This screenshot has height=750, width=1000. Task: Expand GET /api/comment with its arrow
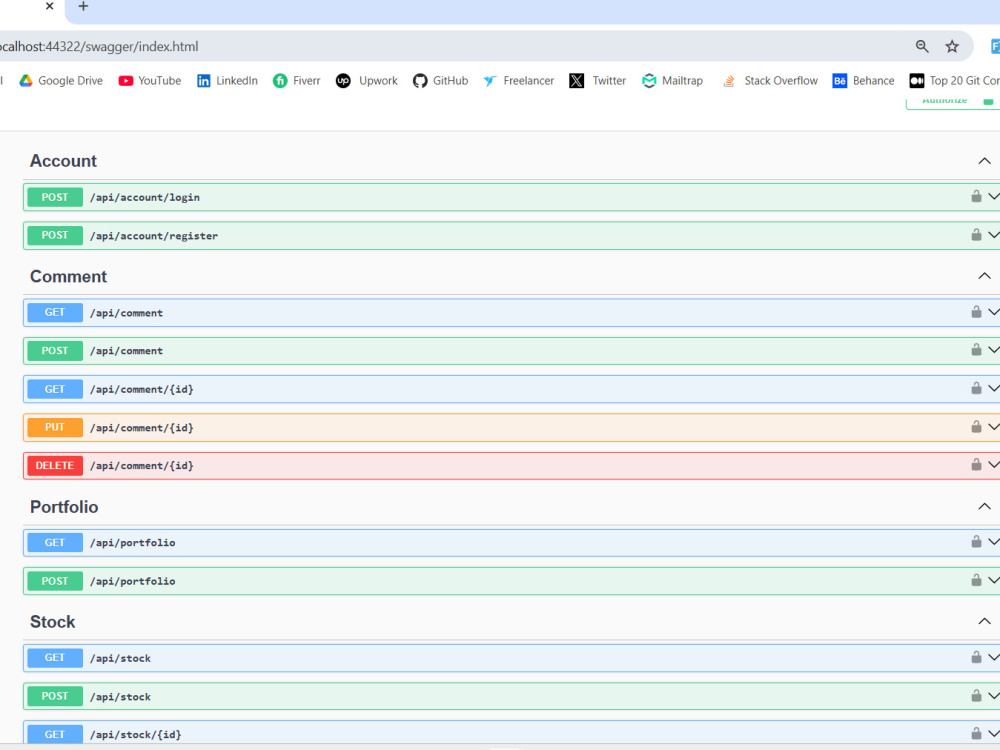tap(994, 312)
